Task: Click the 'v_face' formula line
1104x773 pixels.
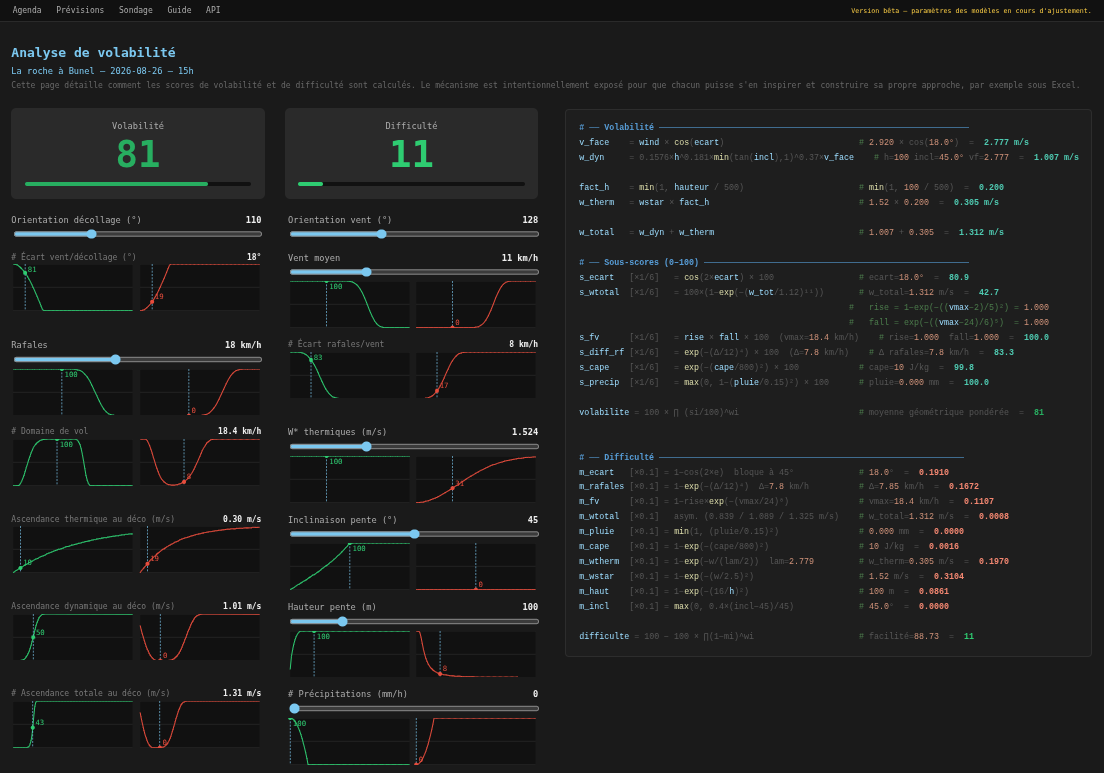Action: 804,142
